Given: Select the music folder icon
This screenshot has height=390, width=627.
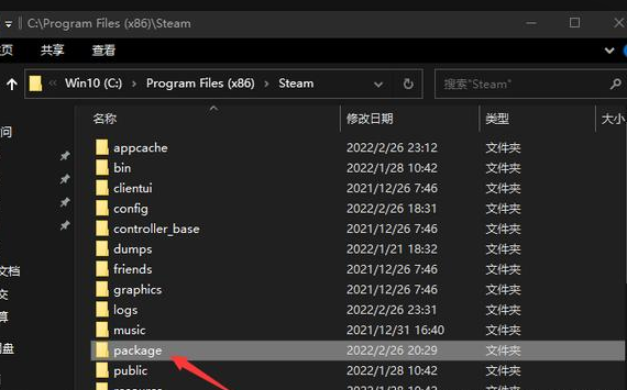Looking at the screenshot, I should [102, 330].
